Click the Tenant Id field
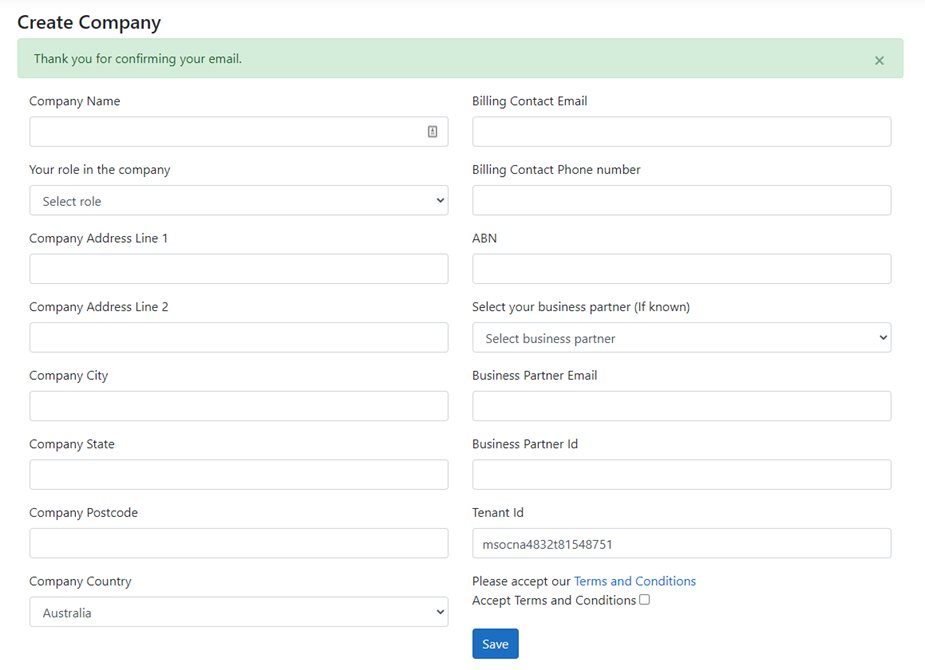The height and width of the screenshot is (670, 925). tap(681, 544)
